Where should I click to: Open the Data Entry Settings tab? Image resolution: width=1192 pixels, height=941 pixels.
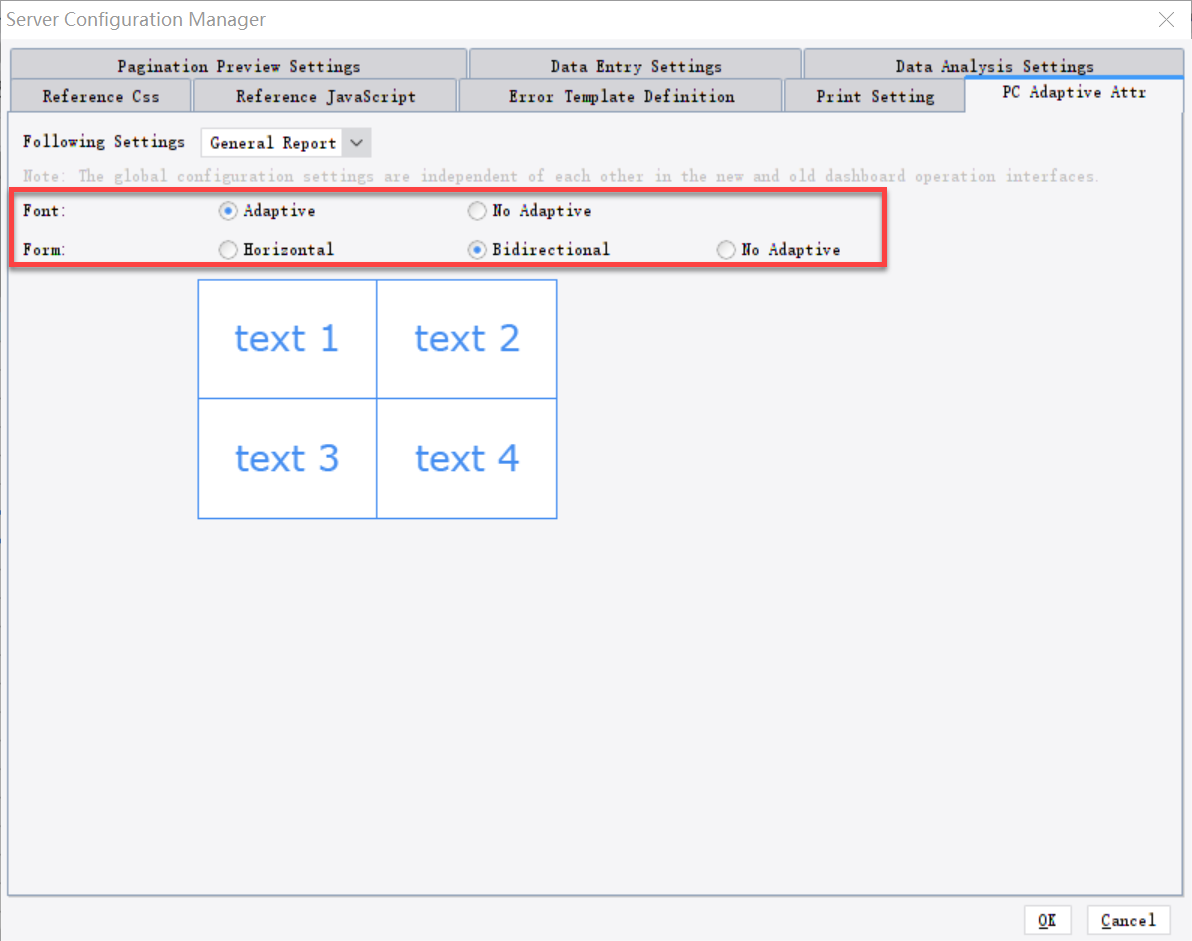pyautogui.click(x=636, y=65)
